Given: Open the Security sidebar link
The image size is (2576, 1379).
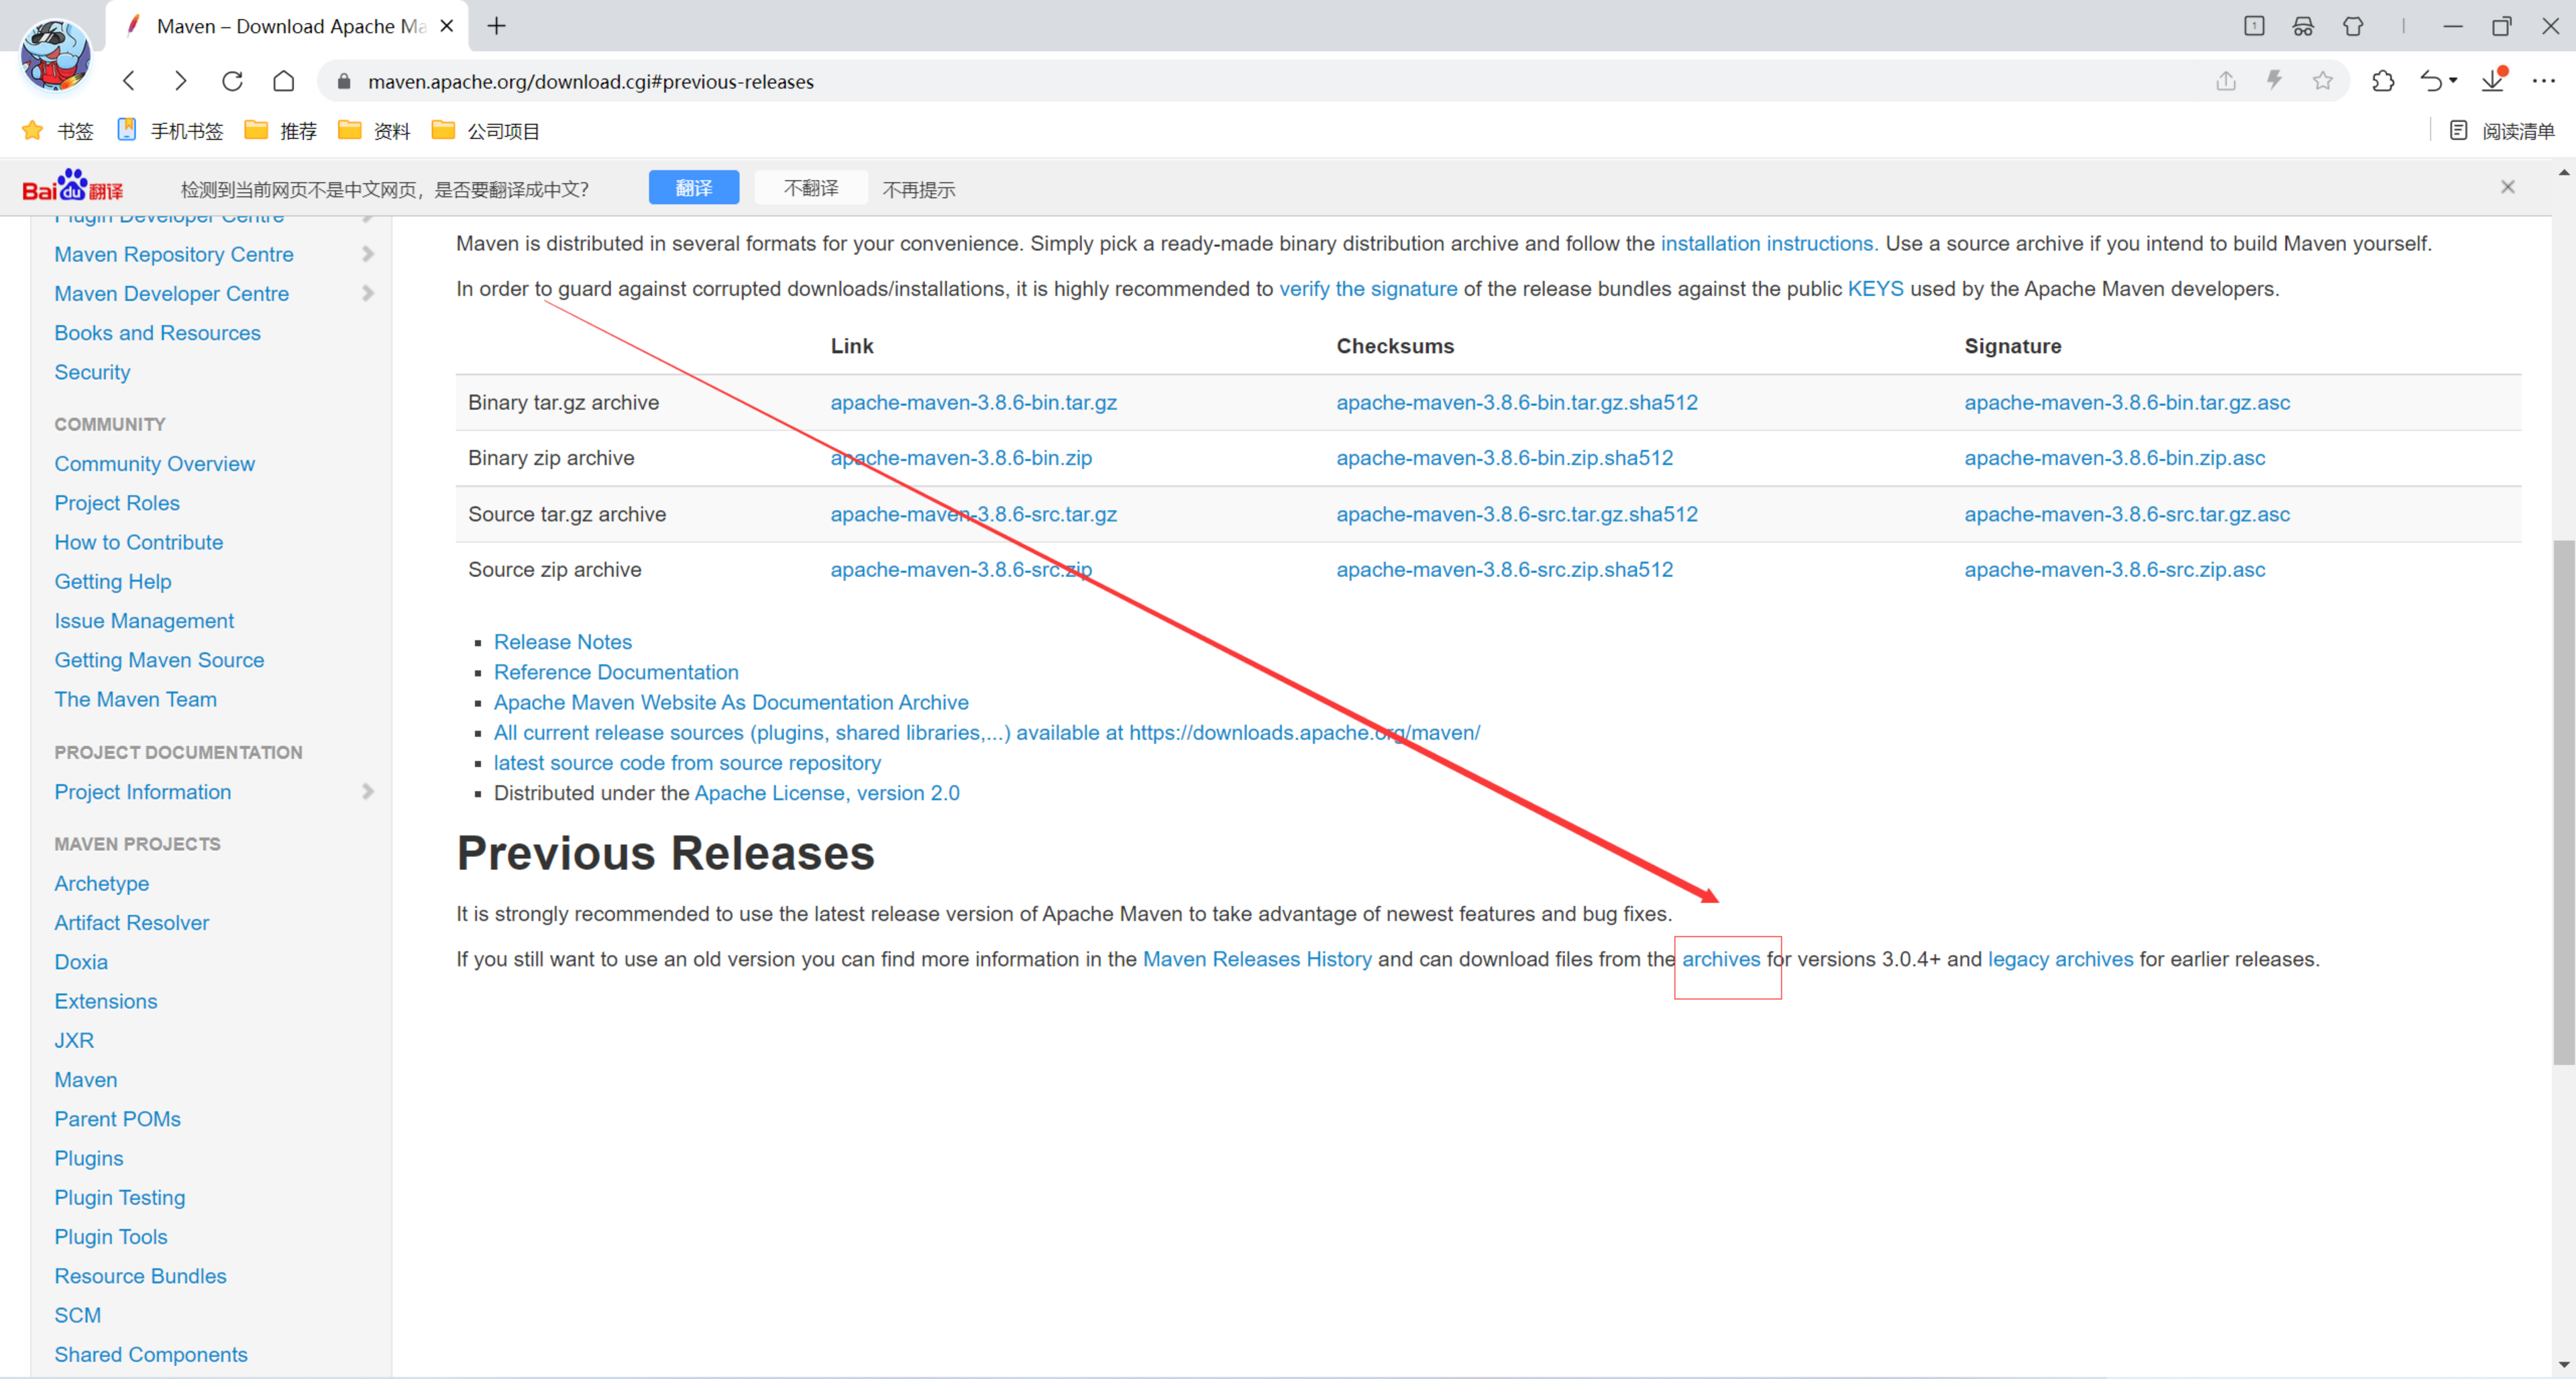Looking at the screenshot, I should [x=92, y=372].
